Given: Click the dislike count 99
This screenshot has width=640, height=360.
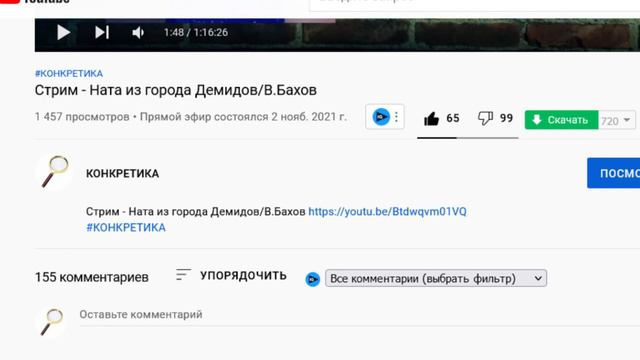Looking at the screenshot, I should [506, 118].
